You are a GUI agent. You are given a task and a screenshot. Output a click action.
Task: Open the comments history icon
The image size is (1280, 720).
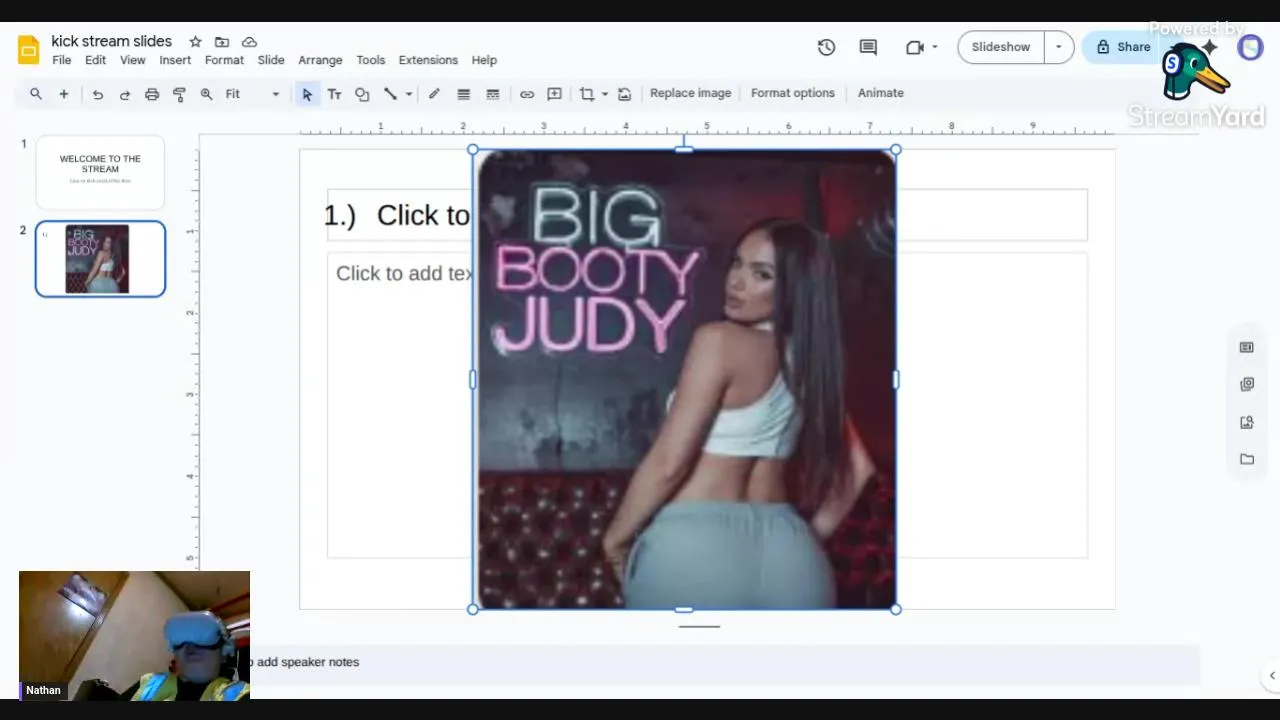868,47
